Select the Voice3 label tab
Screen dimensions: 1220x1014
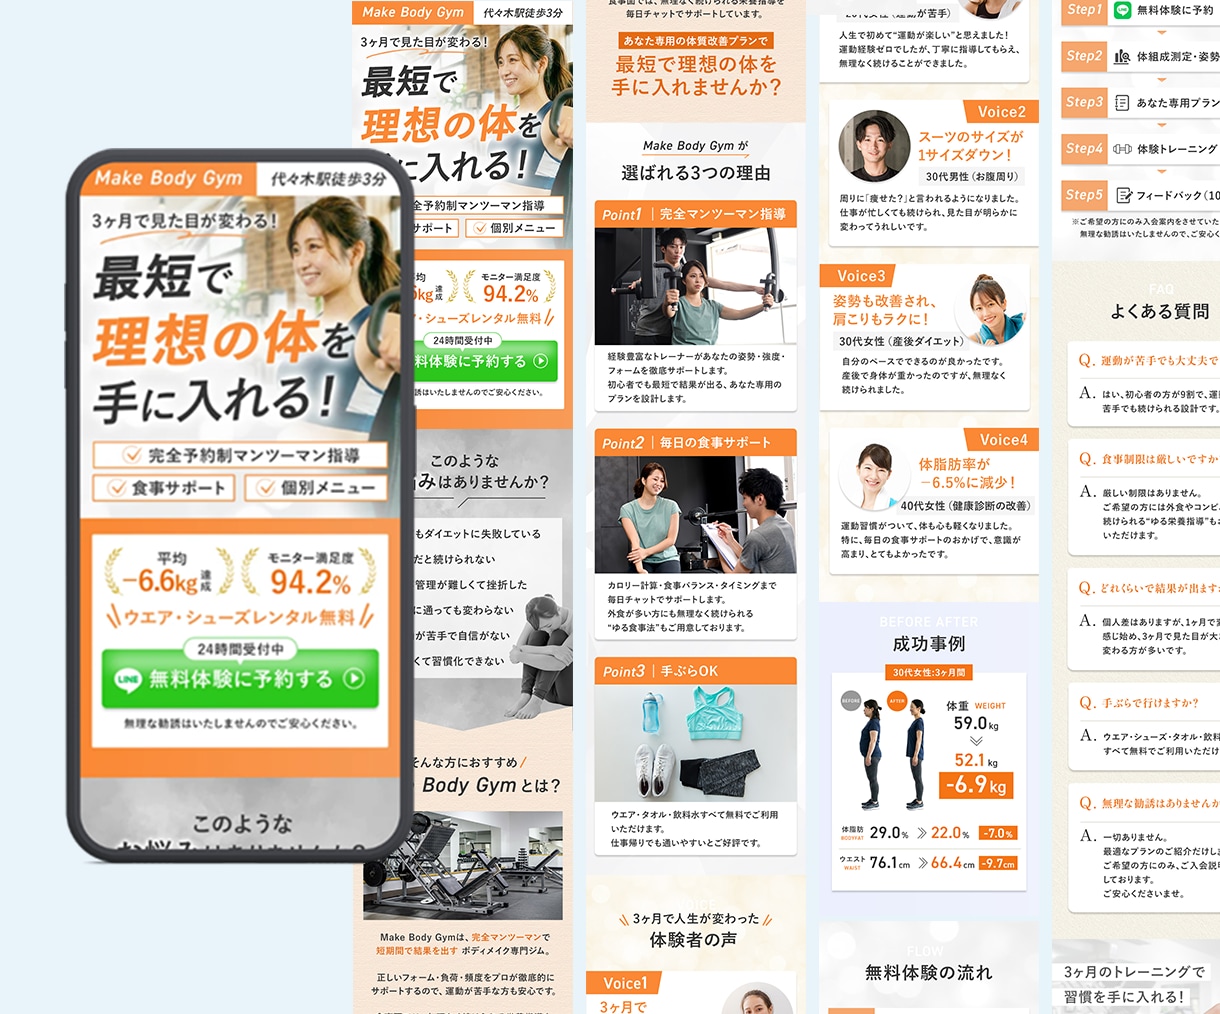pos(857,276)
